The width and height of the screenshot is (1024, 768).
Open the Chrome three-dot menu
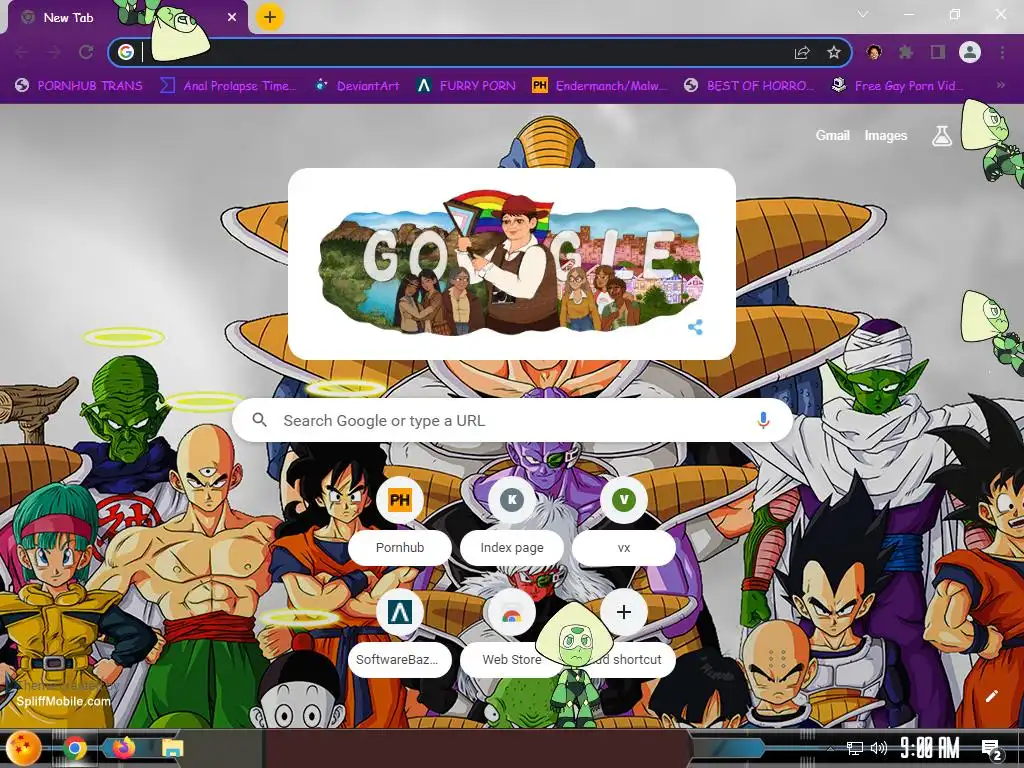click(x=1002, y=52)
